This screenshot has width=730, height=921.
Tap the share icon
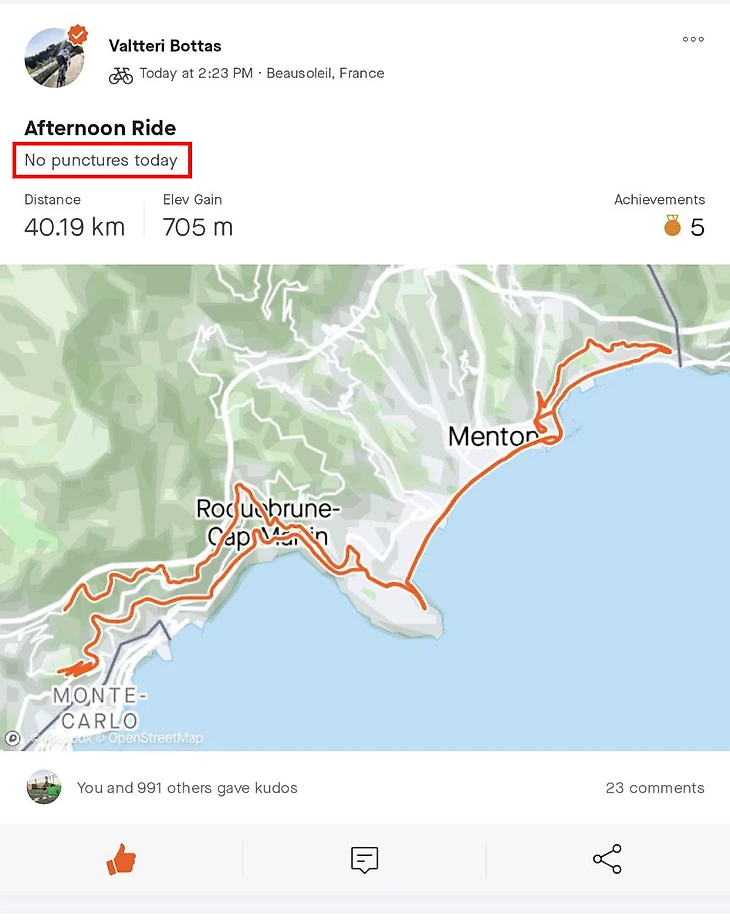click(607, 859)
